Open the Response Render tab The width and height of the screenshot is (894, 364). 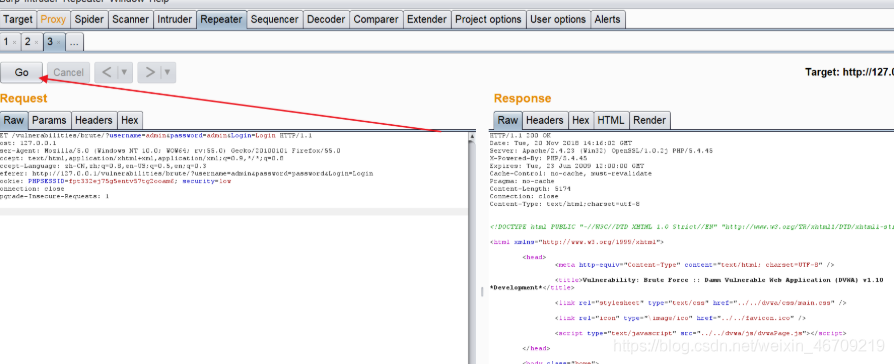pos(649,120)
